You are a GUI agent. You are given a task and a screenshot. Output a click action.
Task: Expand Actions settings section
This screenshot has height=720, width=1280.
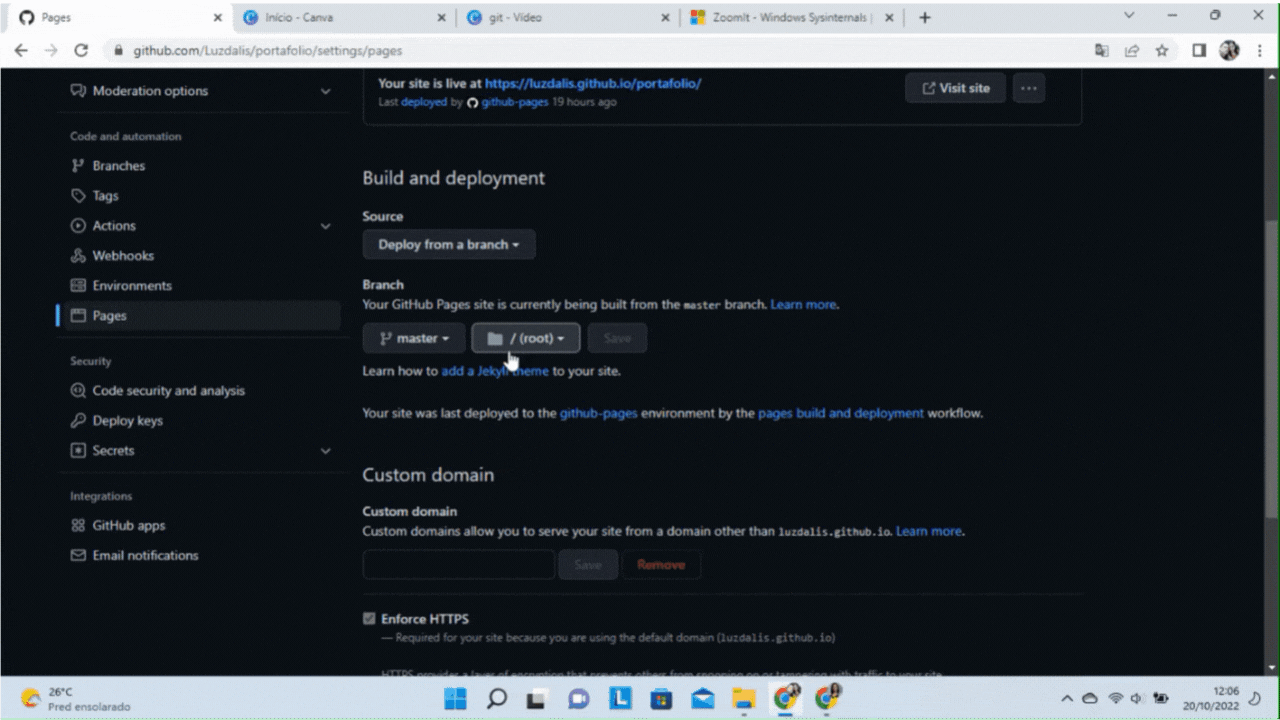coord(325,226)
